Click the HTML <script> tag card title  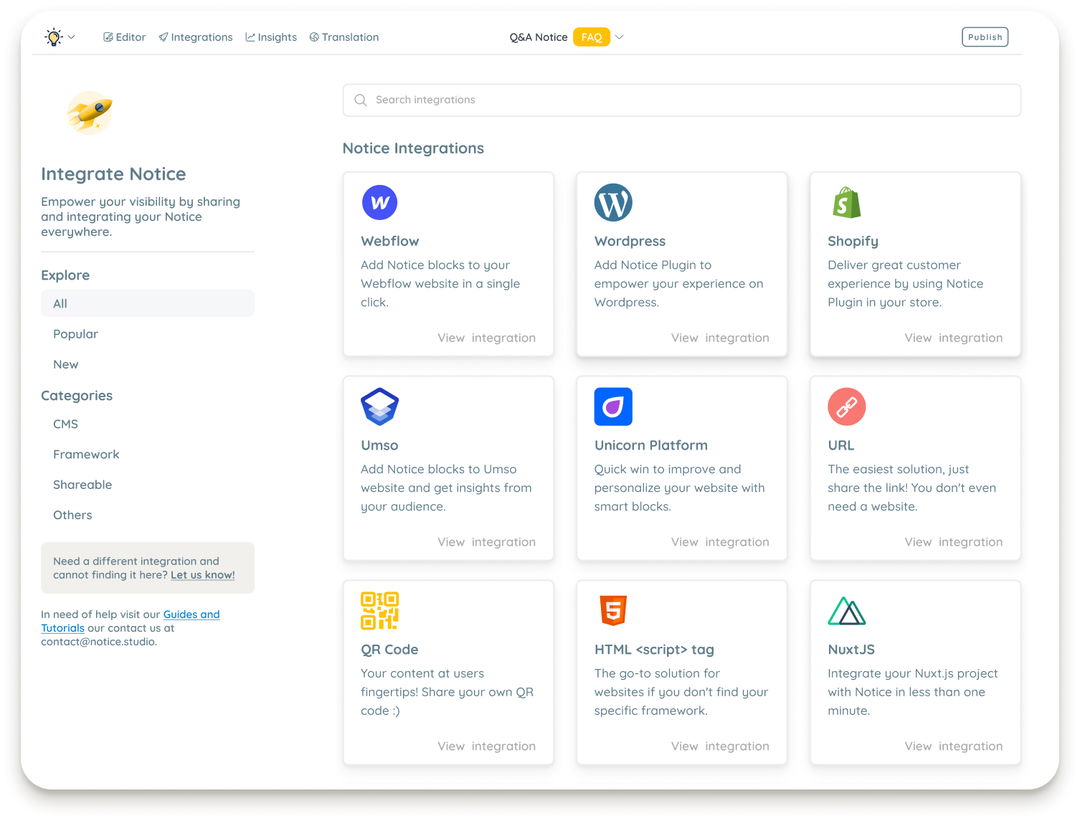[654, 649]
